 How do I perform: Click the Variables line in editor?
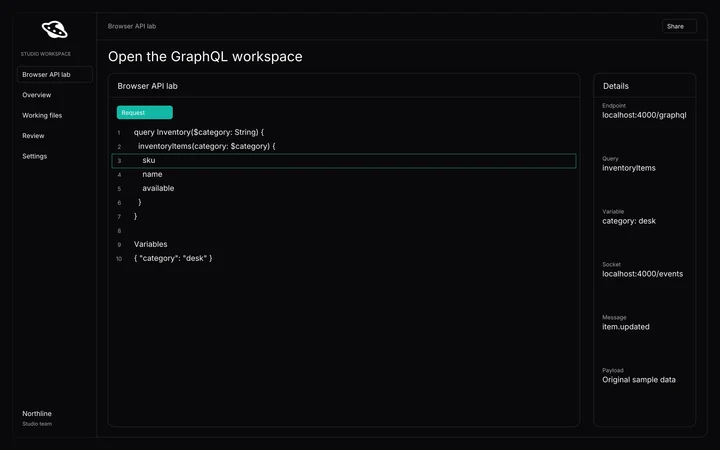(151, 244)
